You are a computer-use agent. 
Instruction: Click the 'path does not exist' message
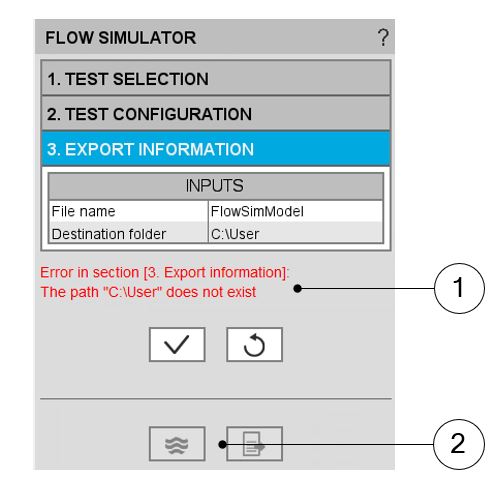[148, 292]
